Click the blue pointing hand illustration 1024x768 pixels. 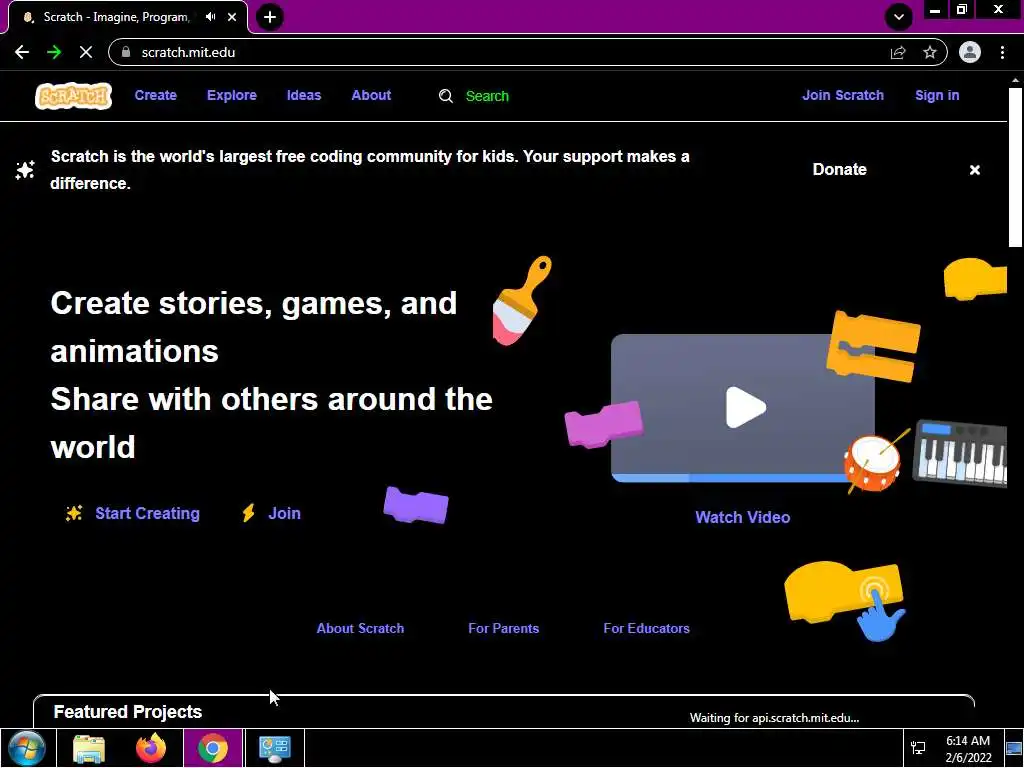[881, 617]
